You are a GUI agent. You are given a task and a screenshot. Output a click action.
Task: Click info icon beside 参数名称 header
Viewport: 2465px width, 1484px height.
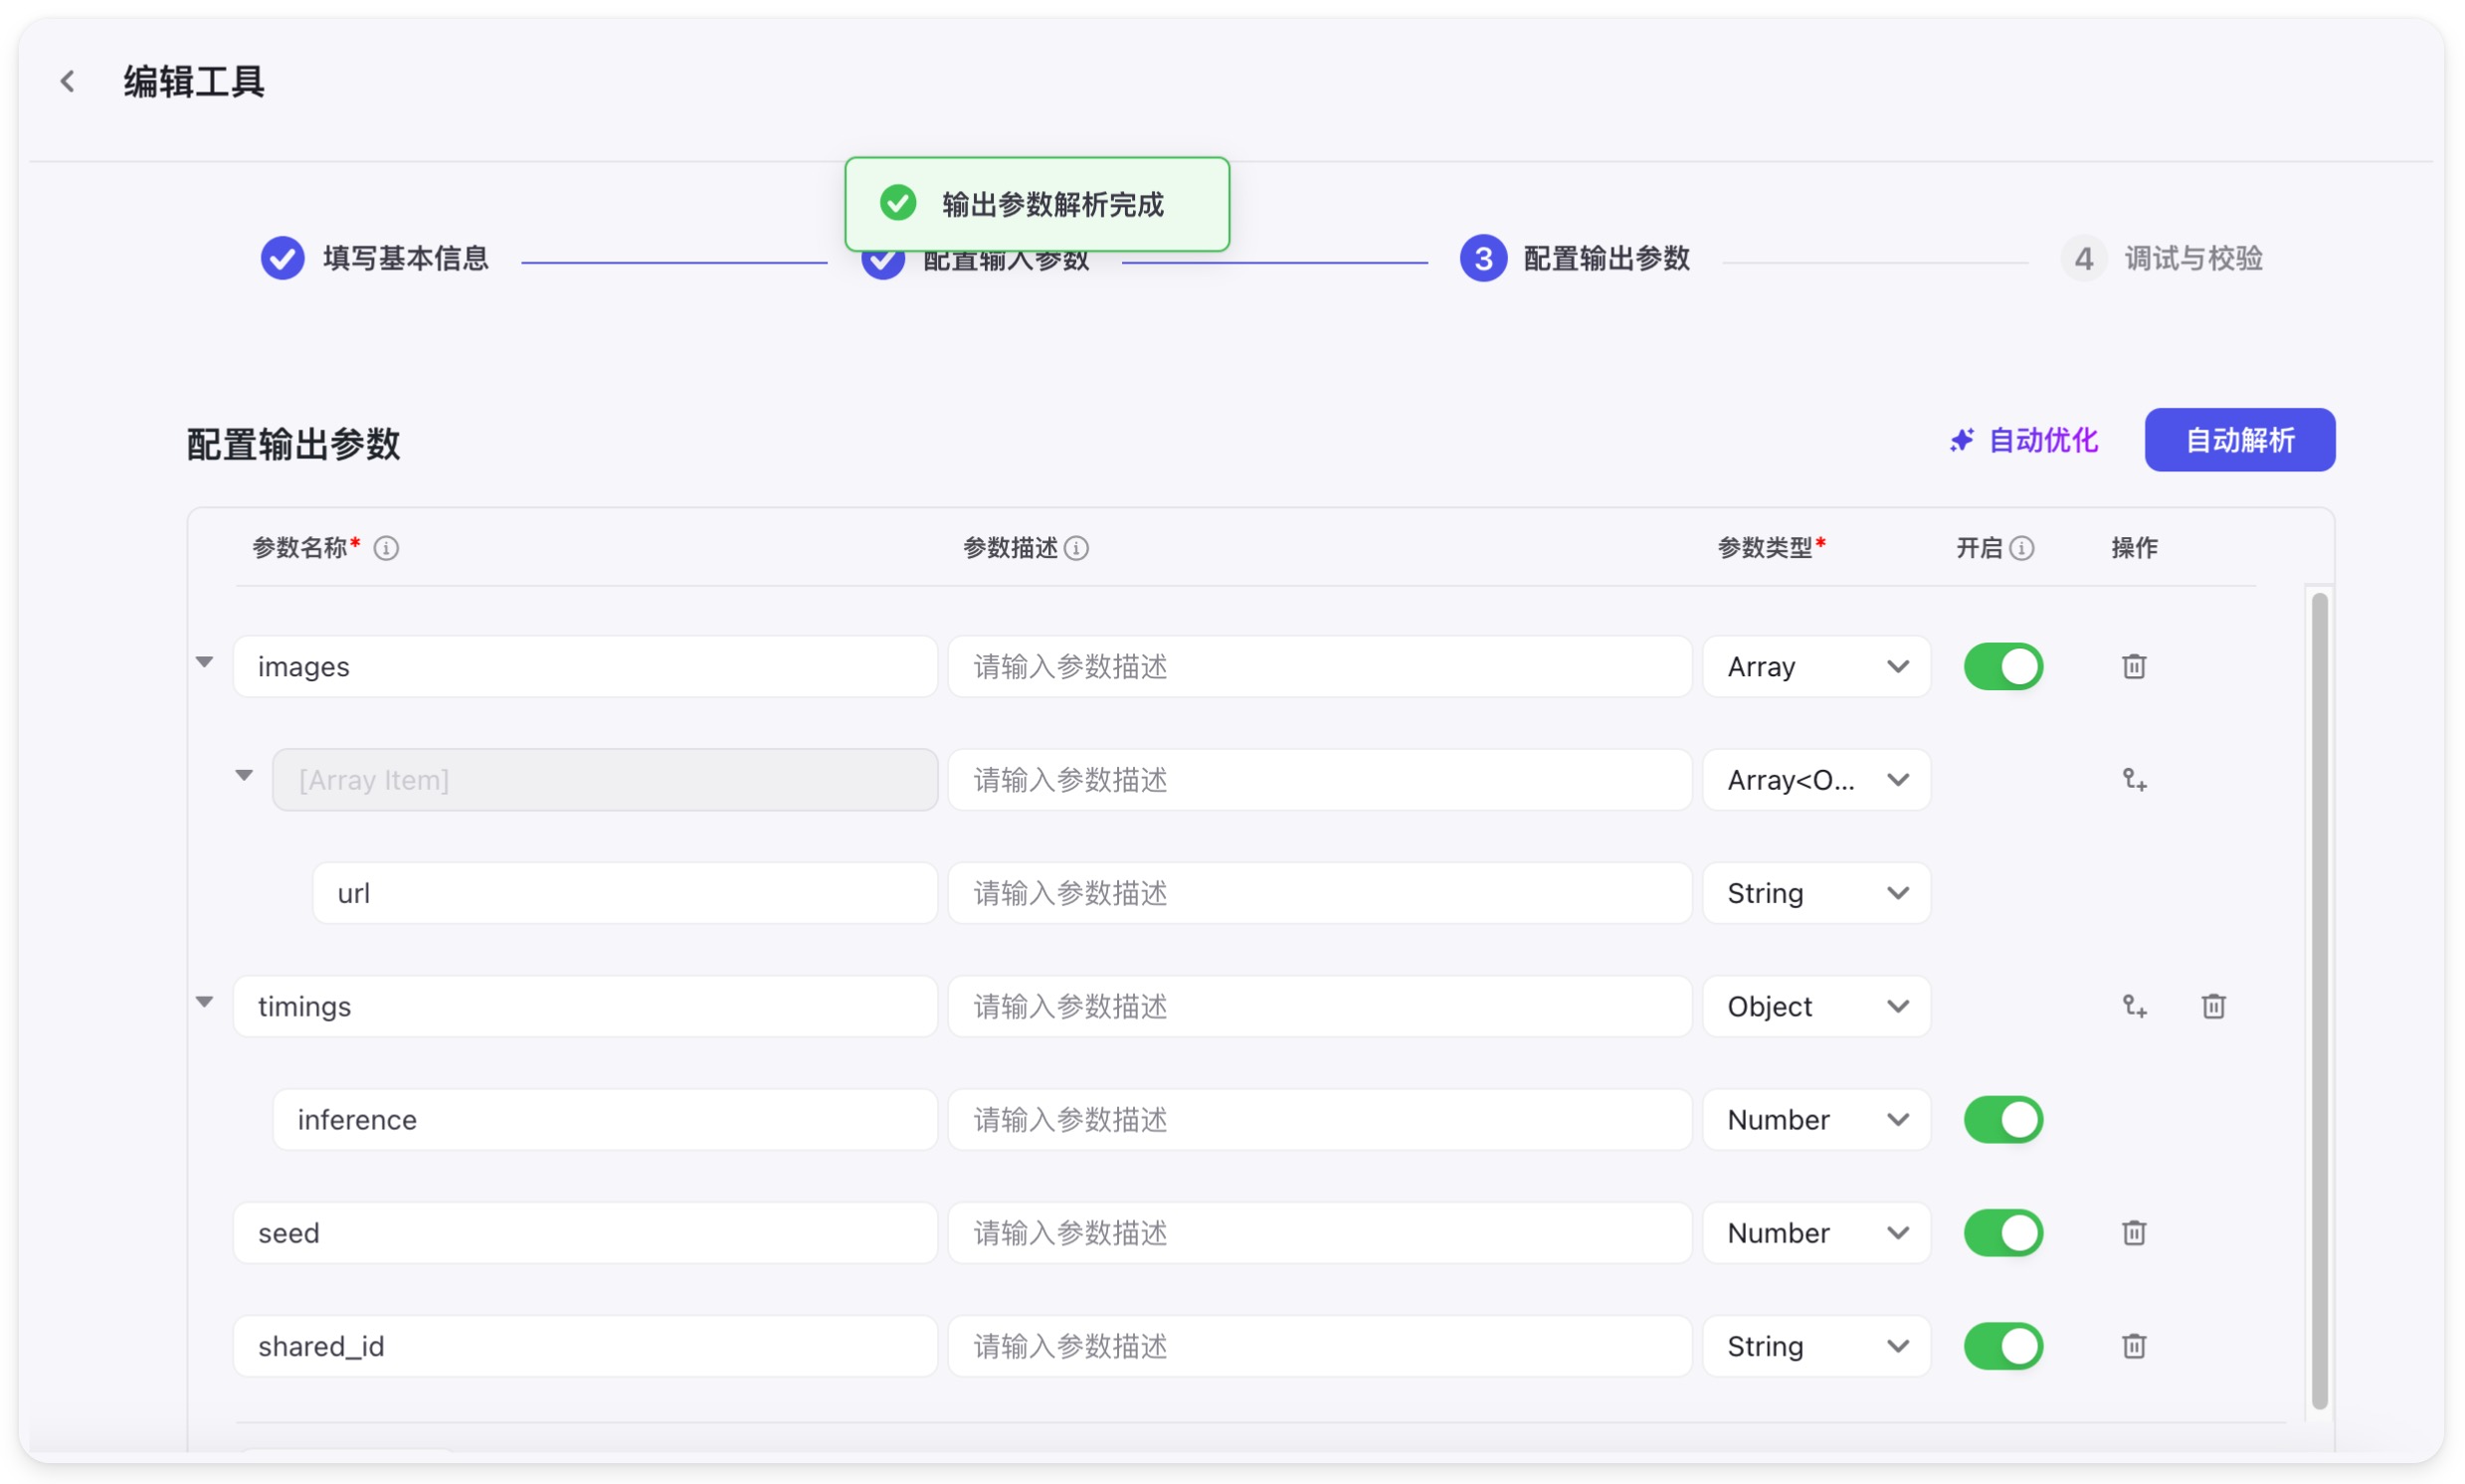click(386, 548)
